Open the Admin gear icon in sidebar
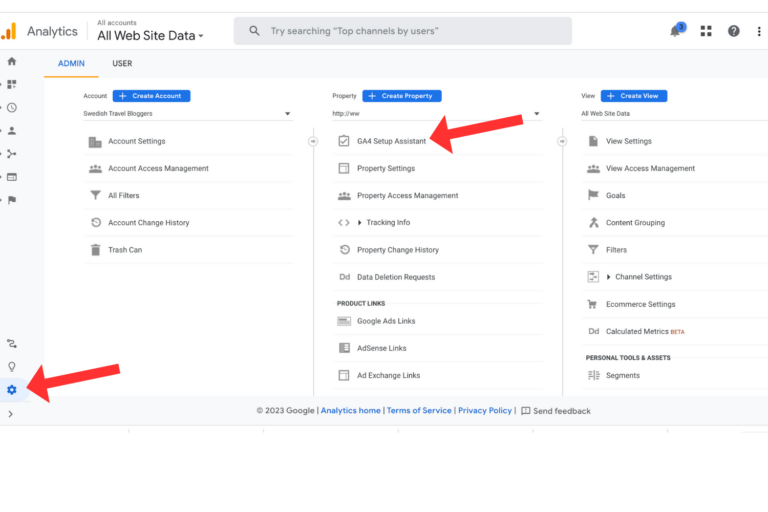 pos(12,390)
